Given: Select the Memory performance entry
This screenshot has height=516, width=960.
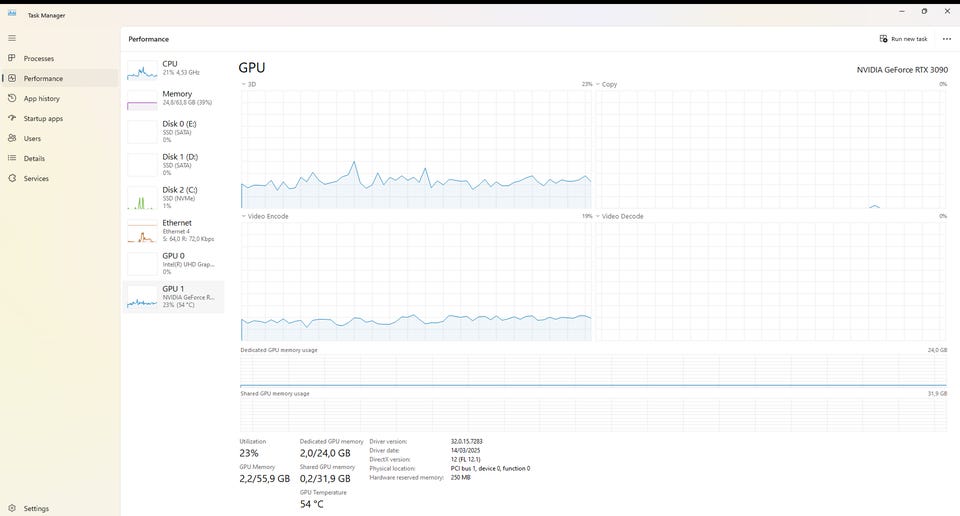Looking at the screenshot, I should tap(174, 99).
